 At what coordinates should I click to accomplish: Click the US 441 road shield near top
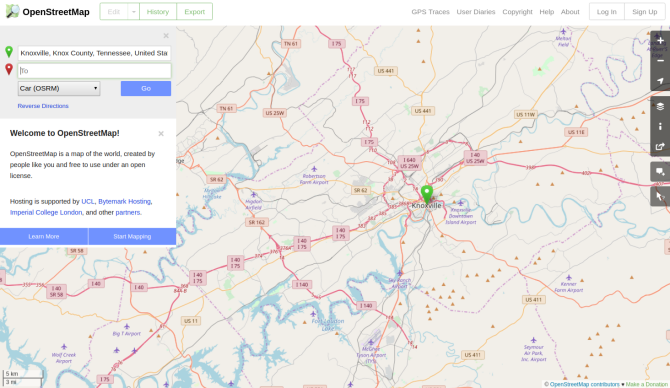385,71
